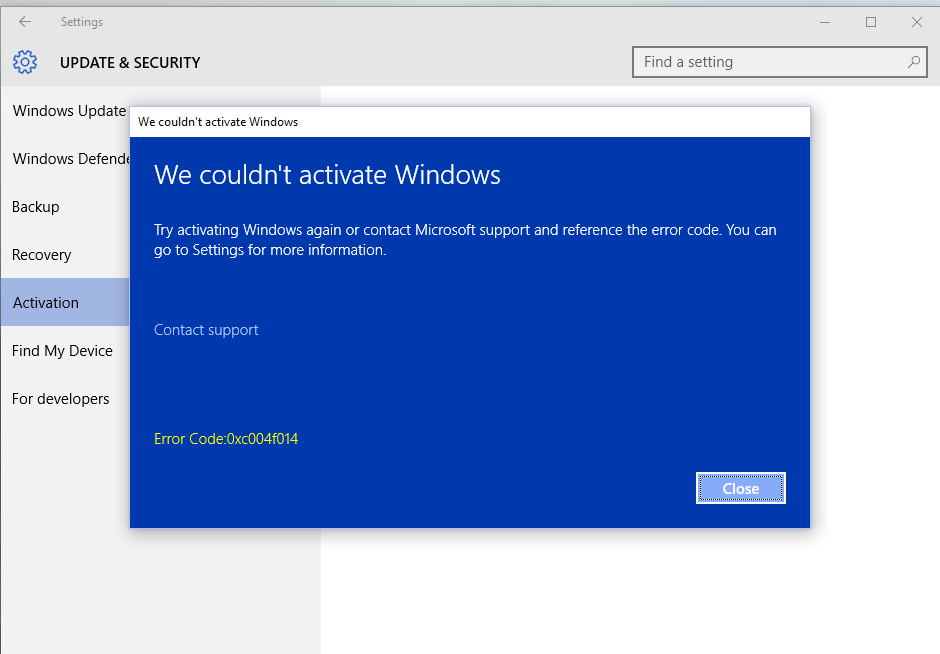Close the Settings window
The width and height of the screenshot is (940, 654).
pyautogui.click(x=917, y=22)
